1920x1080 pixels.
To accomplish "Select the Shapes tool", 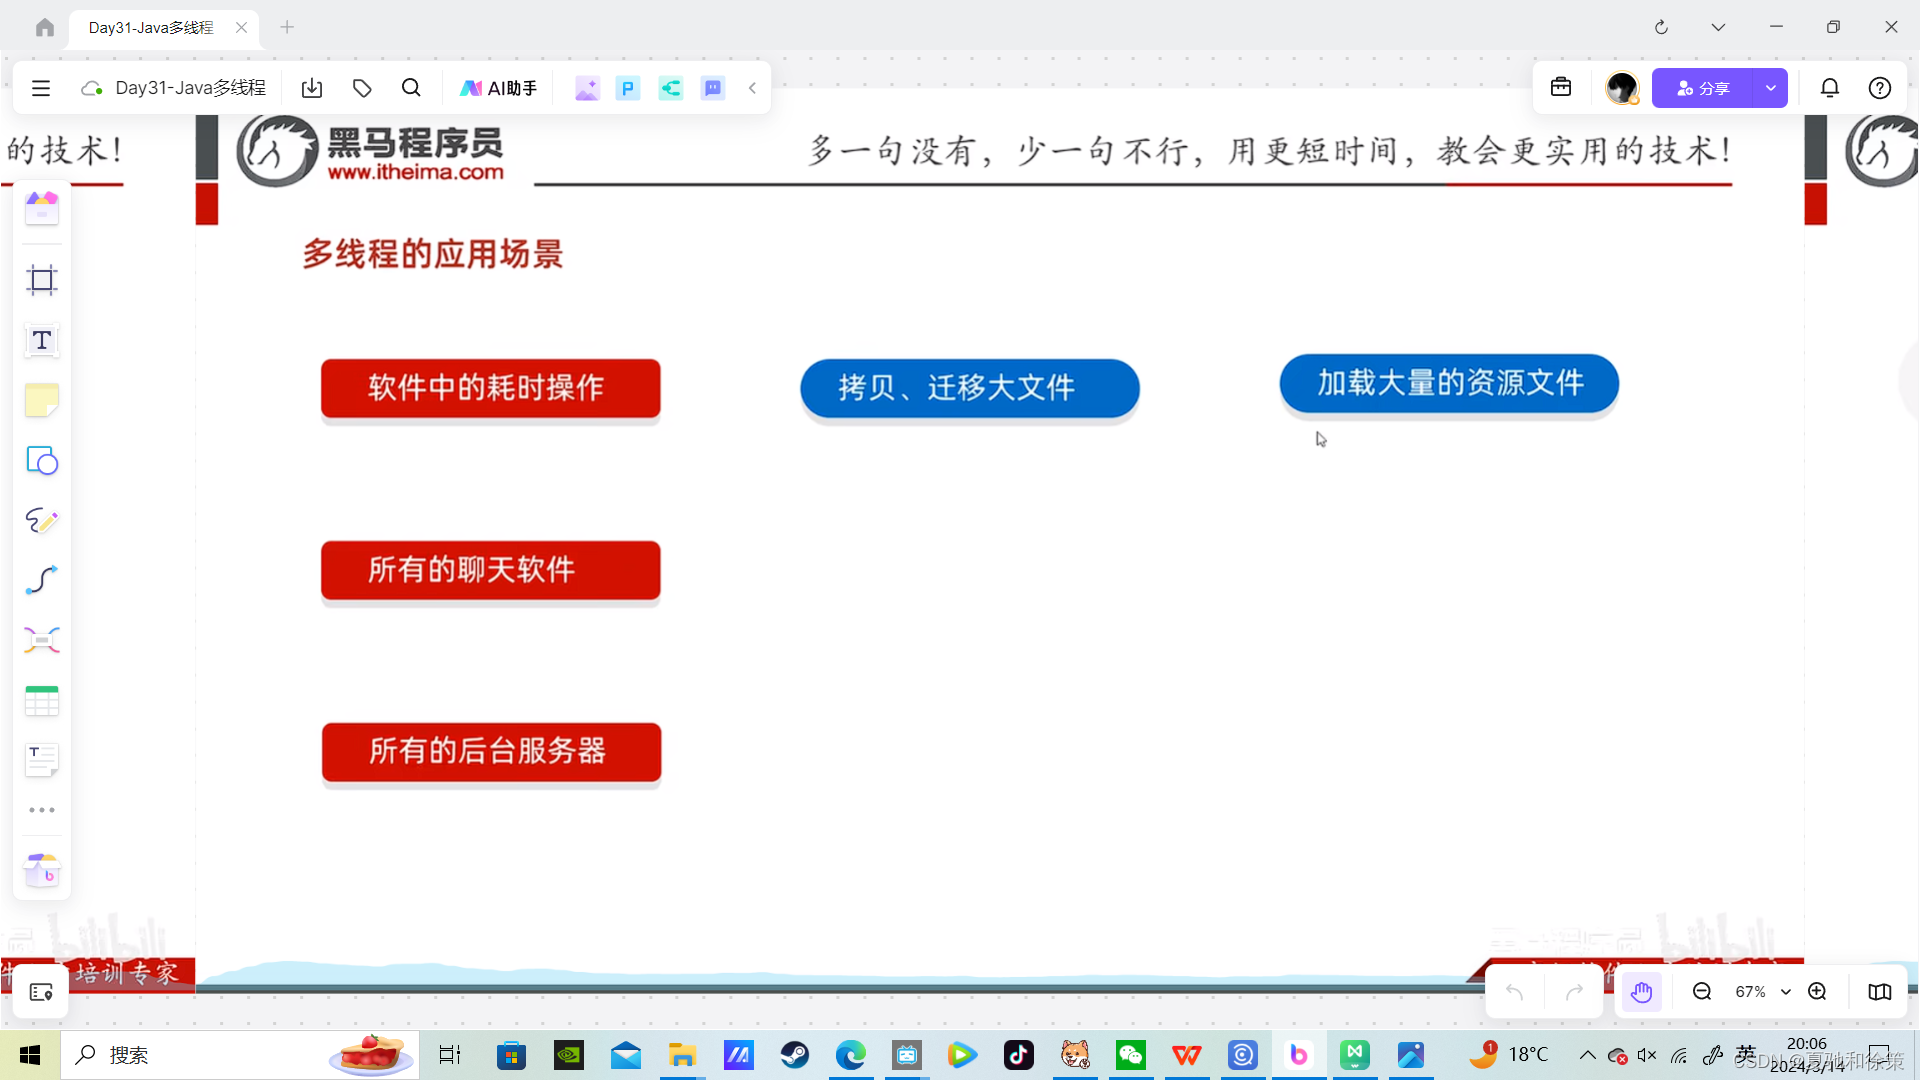I will click(x=42, y=461).
